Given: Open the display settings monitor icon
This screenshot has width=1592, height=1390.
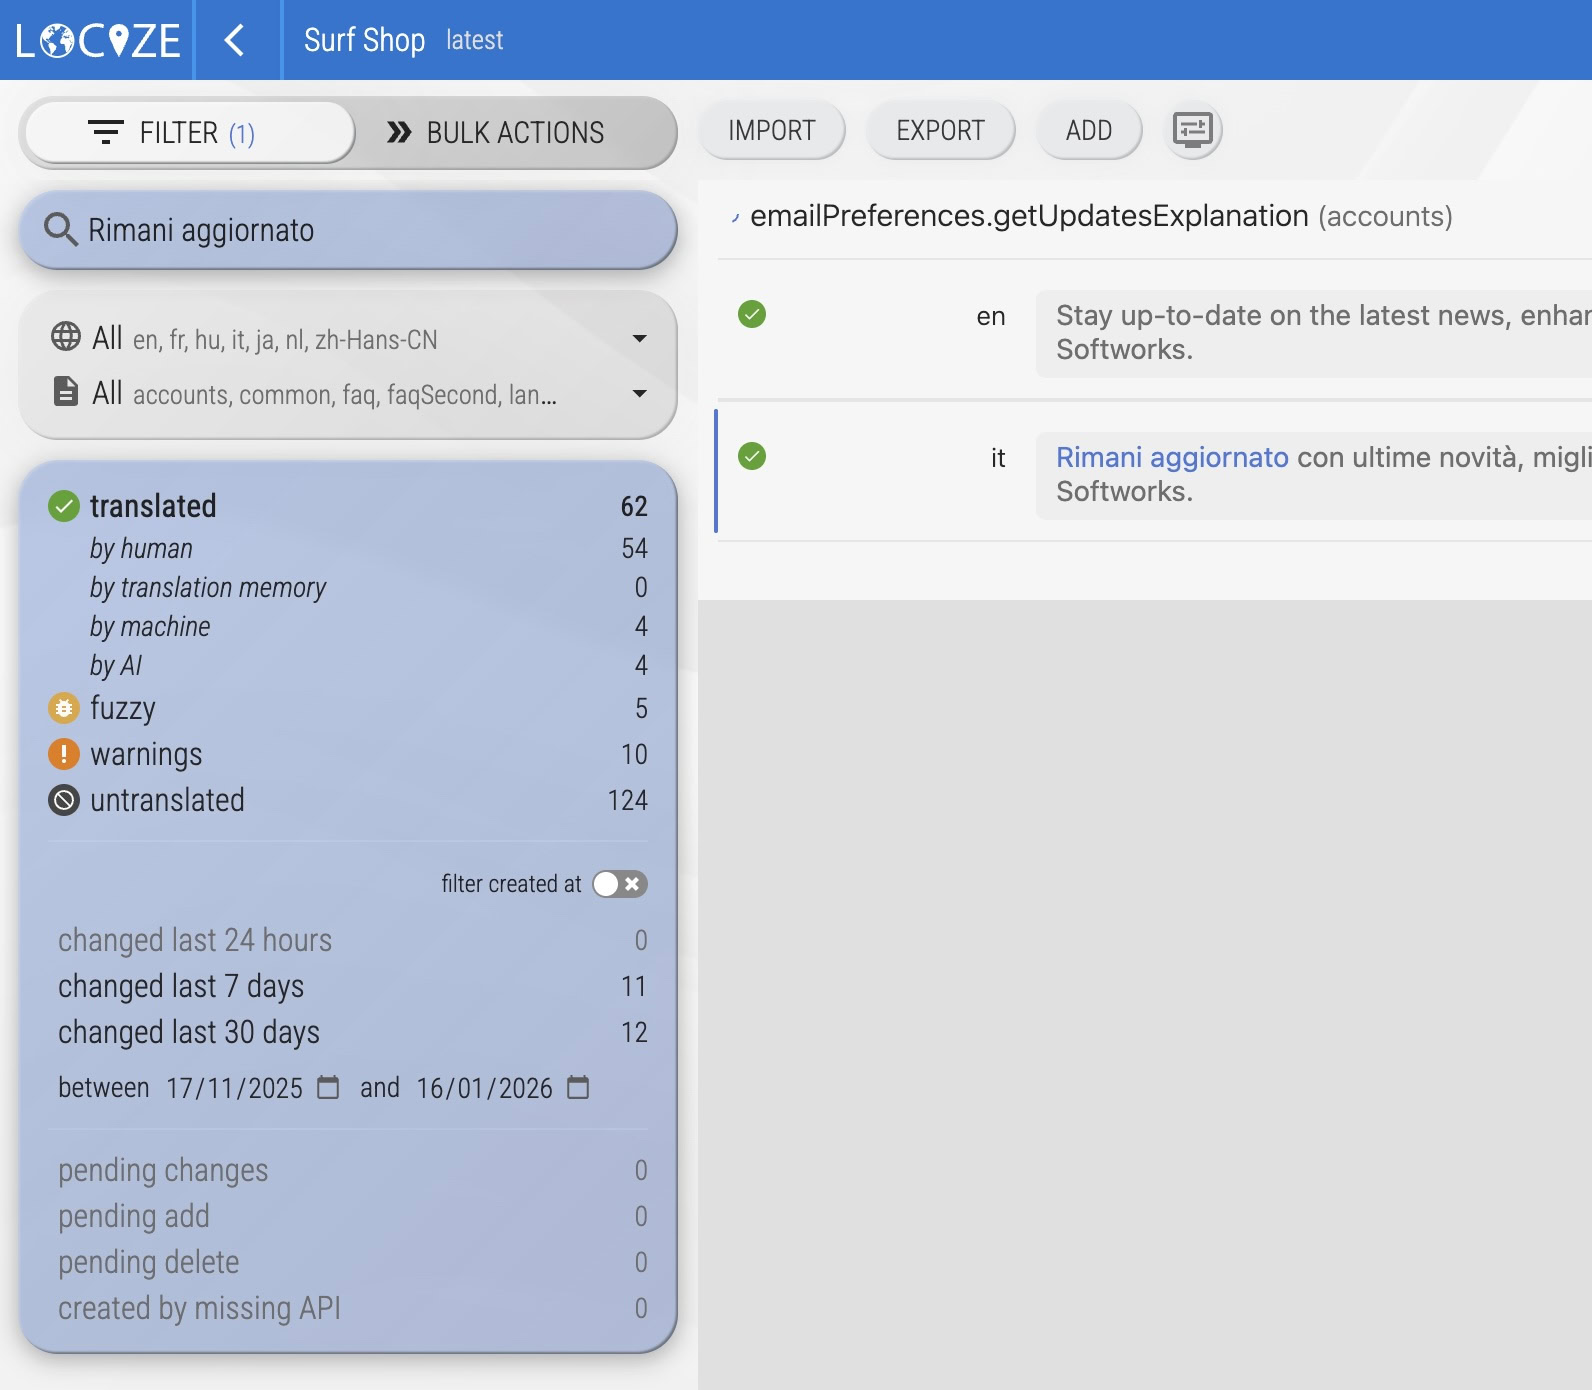Looking at the screenshot, I should pyautogui.click(x=1192, y=130).
